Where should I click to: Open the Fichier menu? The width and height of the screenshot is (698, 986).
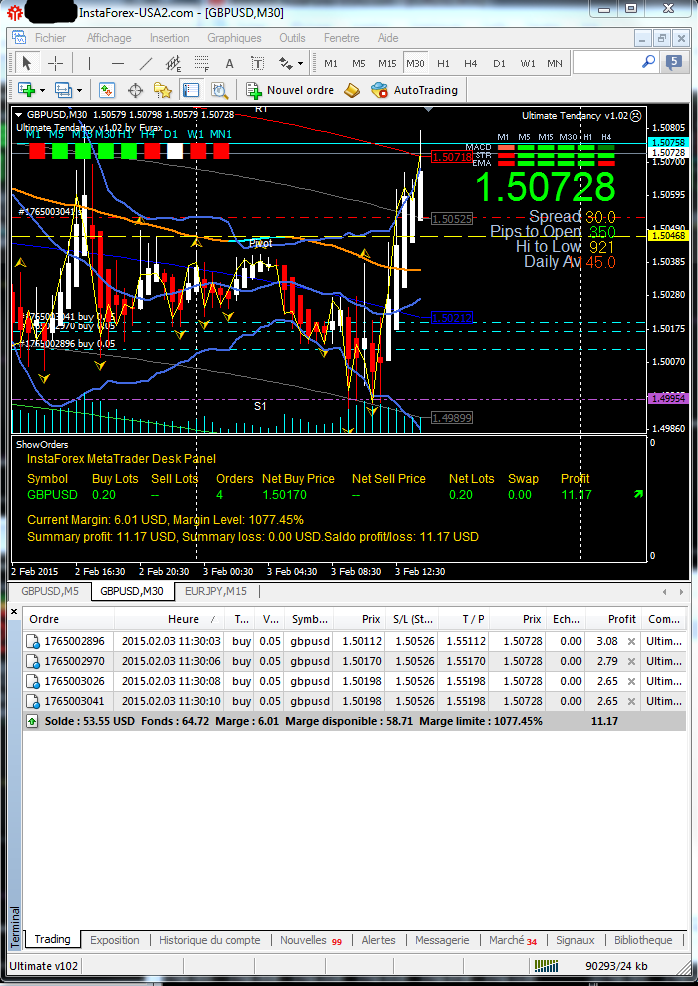pos(50,38)
